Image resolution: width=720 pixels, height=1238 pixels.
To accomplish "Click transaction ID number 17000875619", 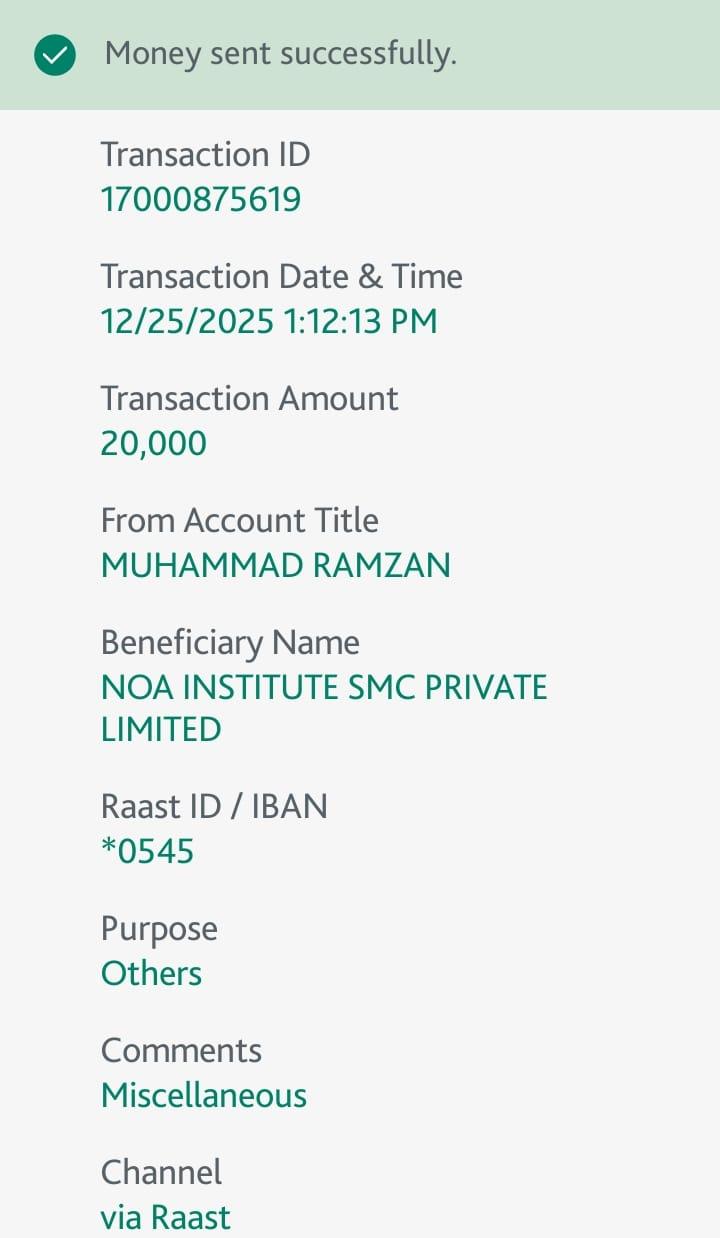I will (x=201, y=199).
